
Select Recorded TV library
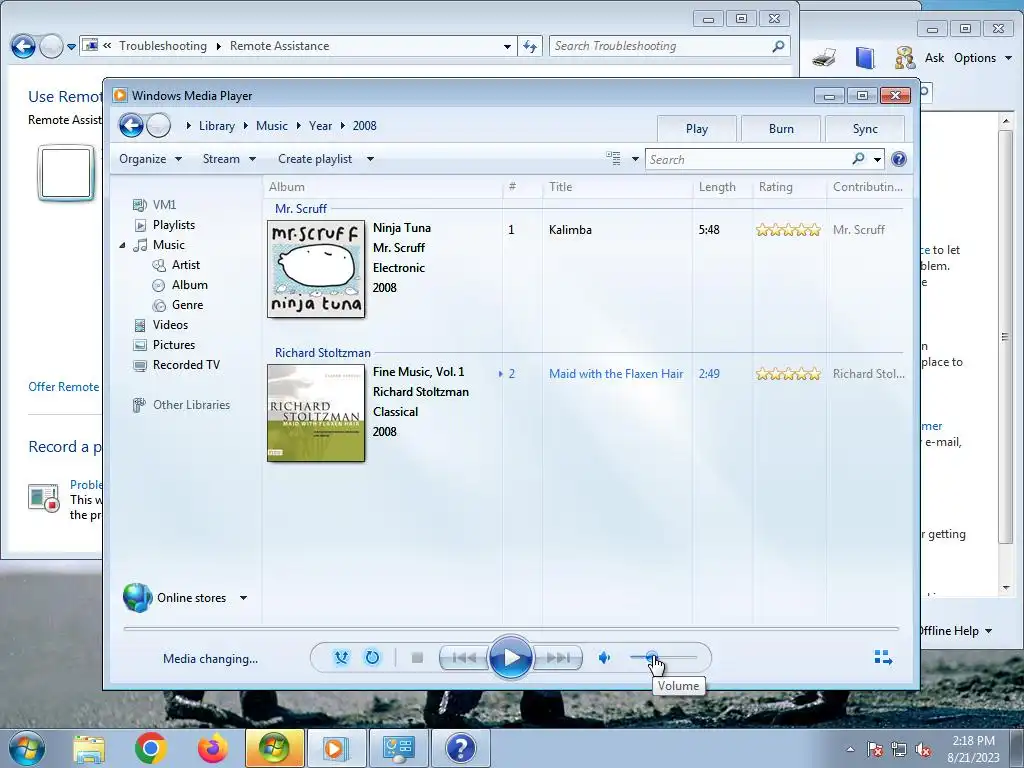(x=186, y=365)
